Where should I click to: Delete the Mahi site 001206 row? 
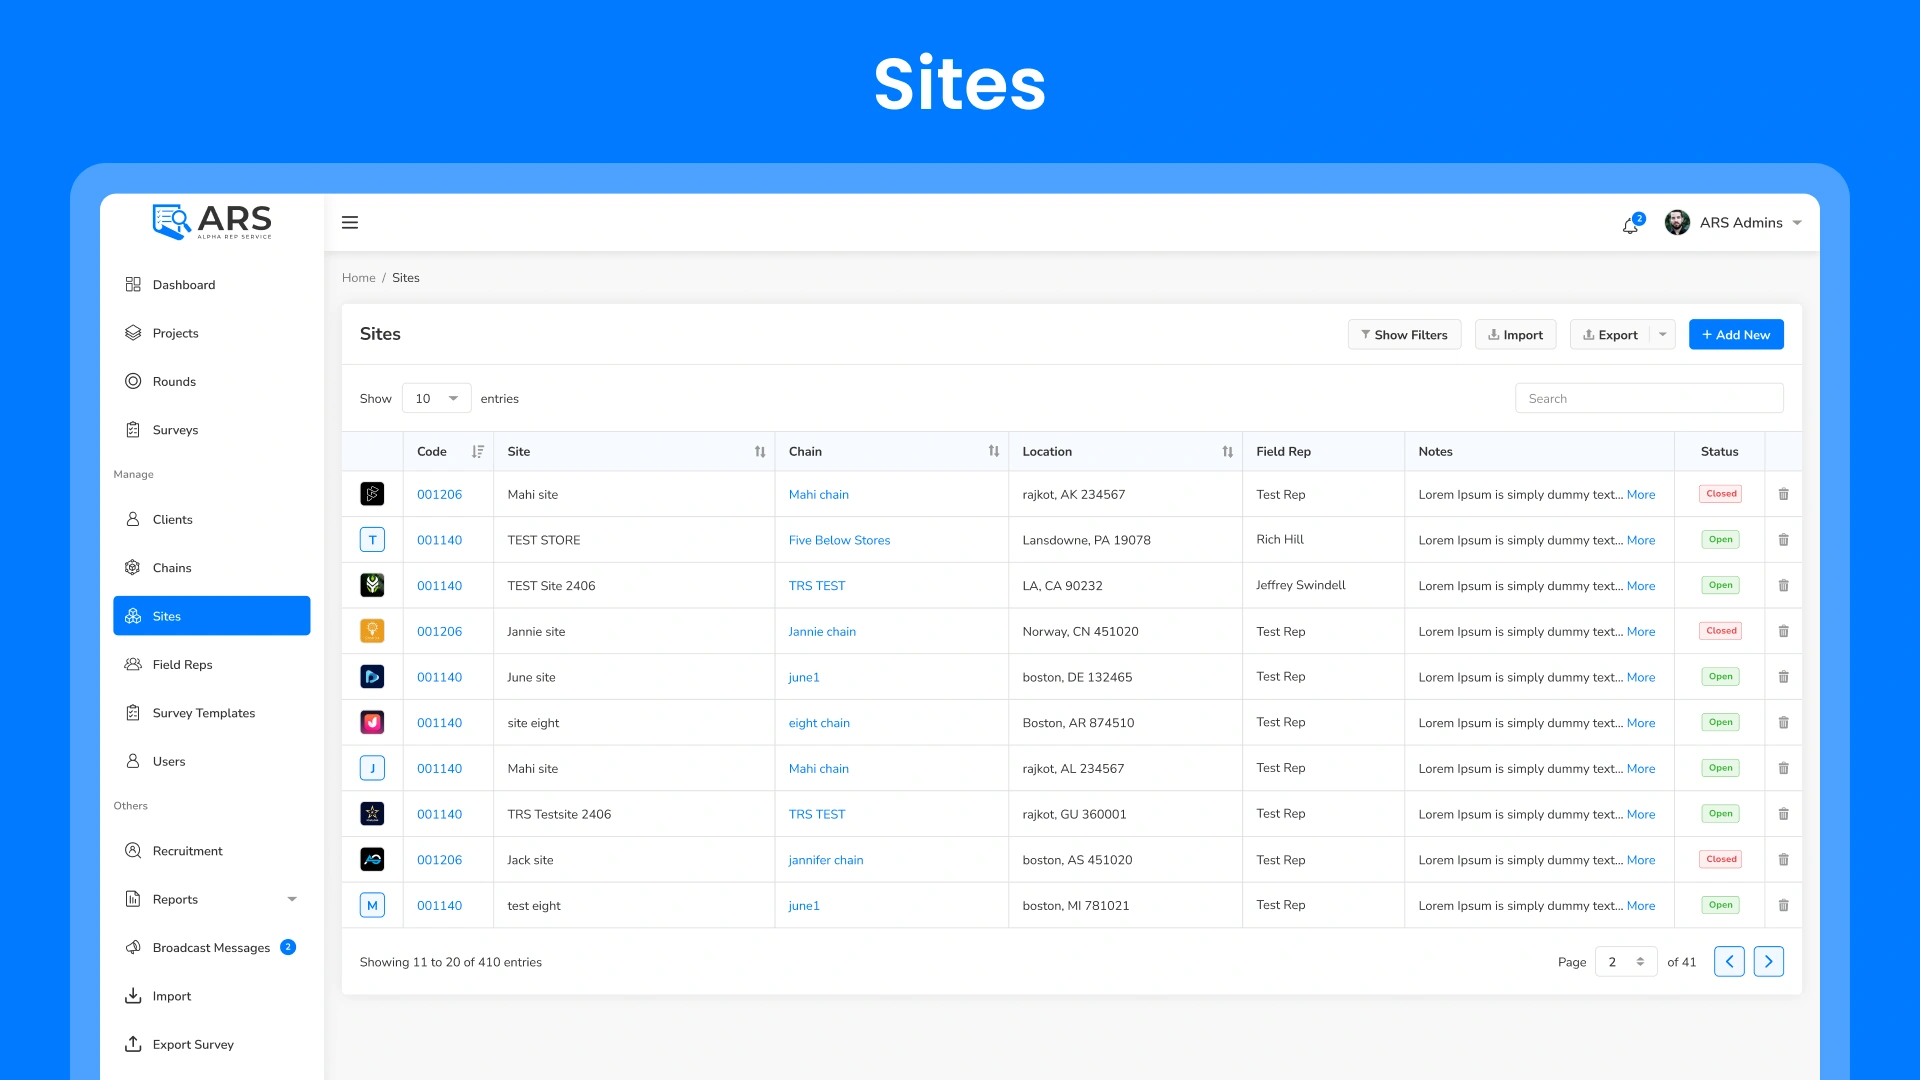point(1783,494)
